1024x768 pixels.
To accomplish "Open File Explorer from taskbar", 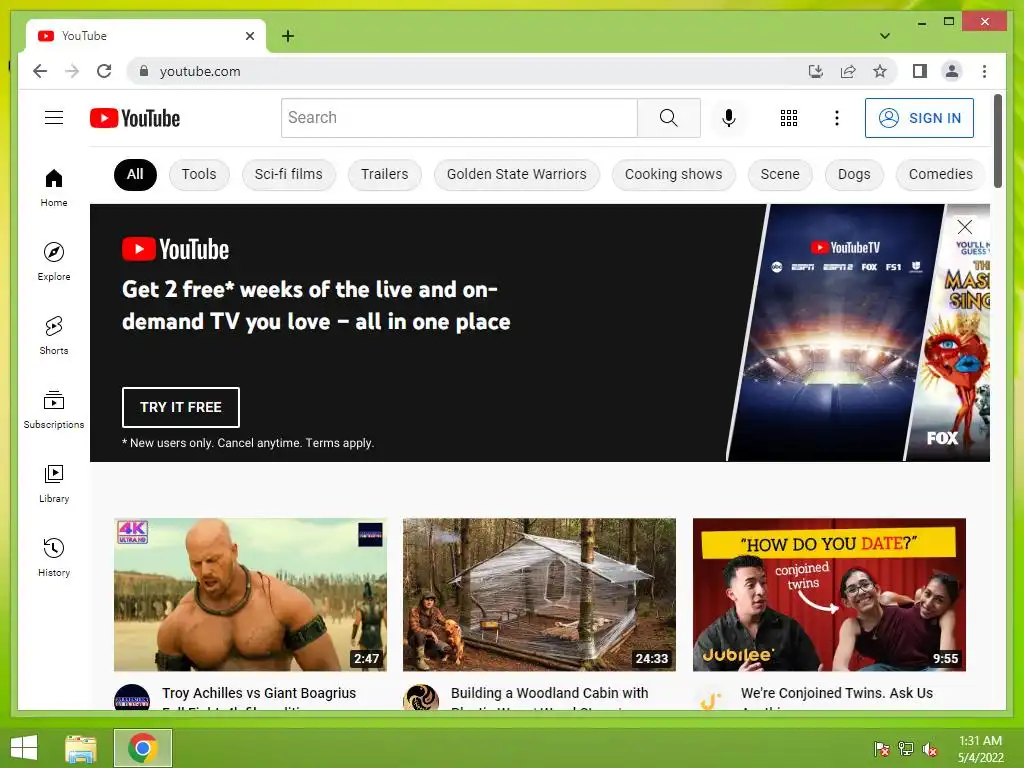I will click(81, 748).
